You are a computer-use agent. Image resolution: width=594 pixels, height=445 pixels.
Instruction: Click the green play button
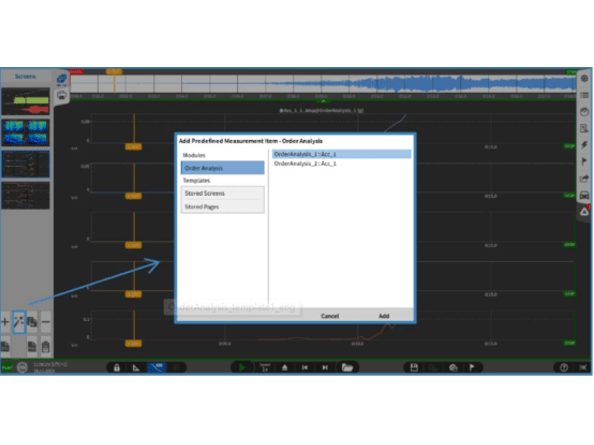pos(242,367)
